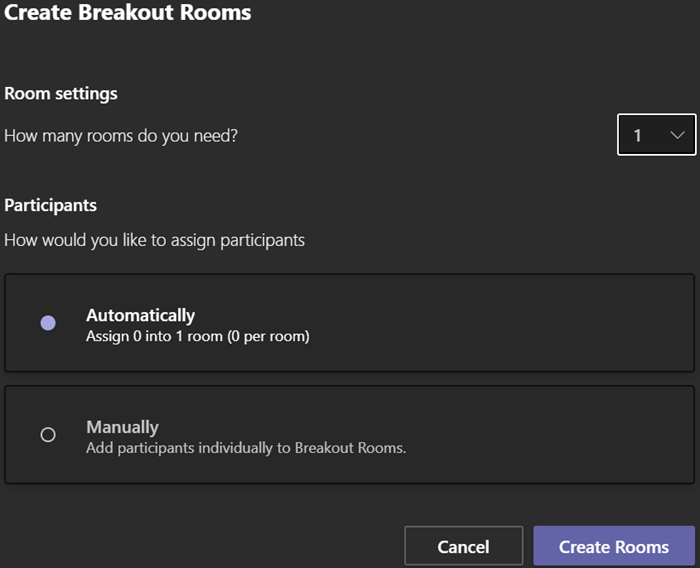Click the chevron arrow in rooms dropdown
This screenshot has height=568, width=700.
pyautogui.click(x=678, y=136)
